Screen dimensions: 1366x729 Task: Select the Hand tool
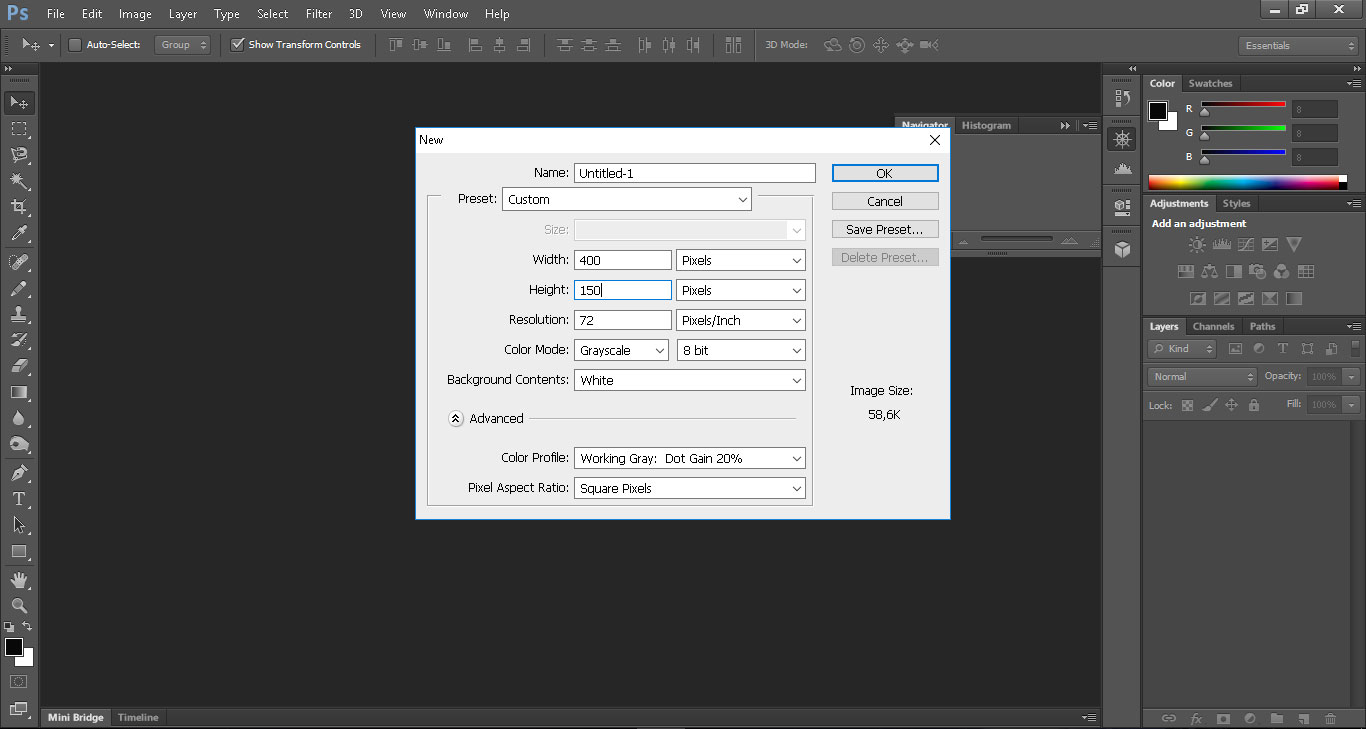tap(19, 580)
